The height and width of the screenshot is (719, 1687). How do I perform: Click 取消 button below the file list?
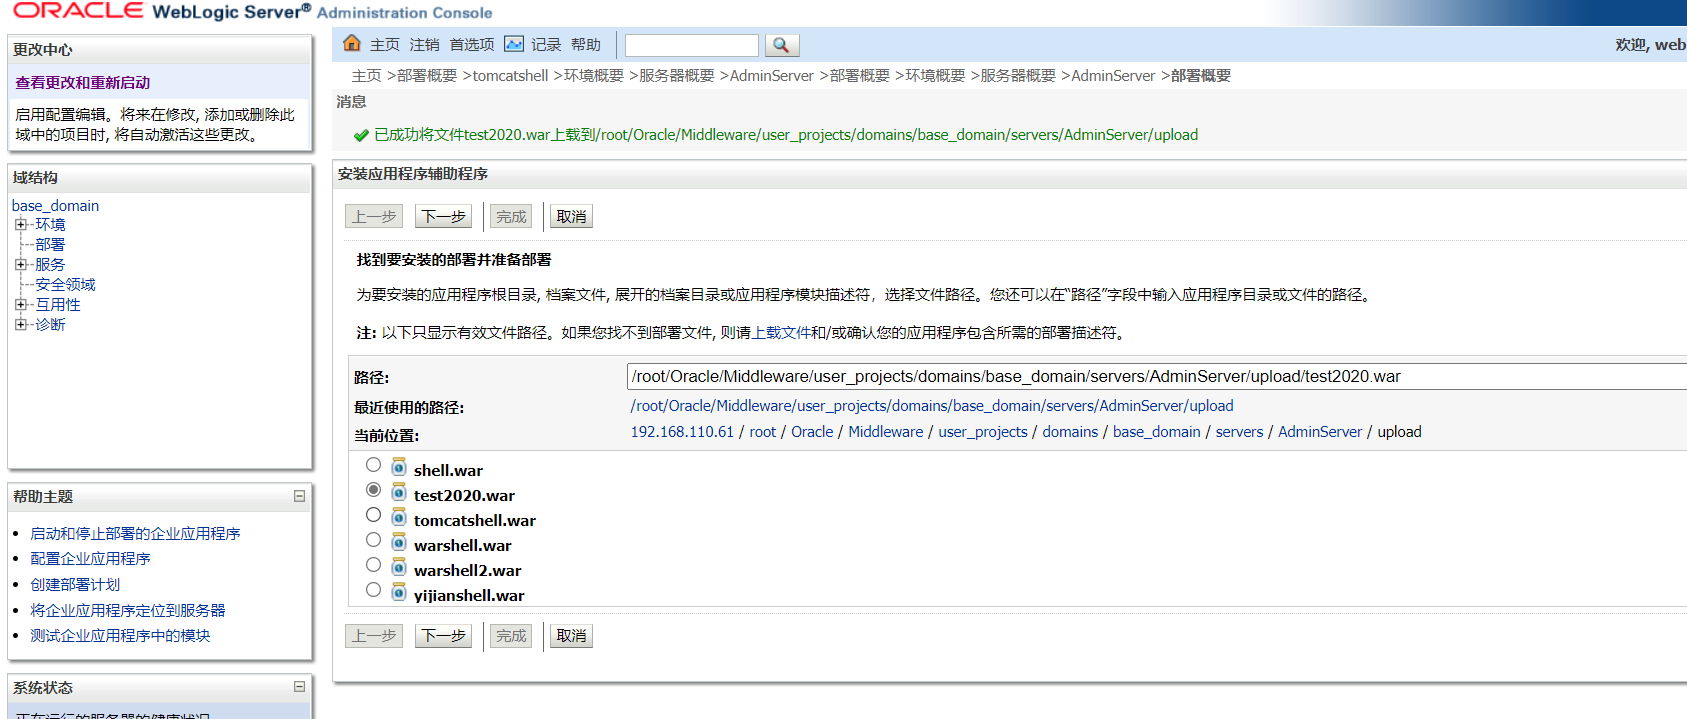[x=571, y=636]
